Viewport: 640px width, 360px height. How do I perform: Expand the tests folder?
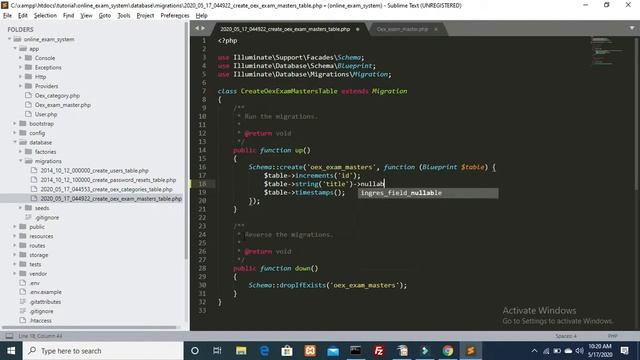(x=15, y=264)
